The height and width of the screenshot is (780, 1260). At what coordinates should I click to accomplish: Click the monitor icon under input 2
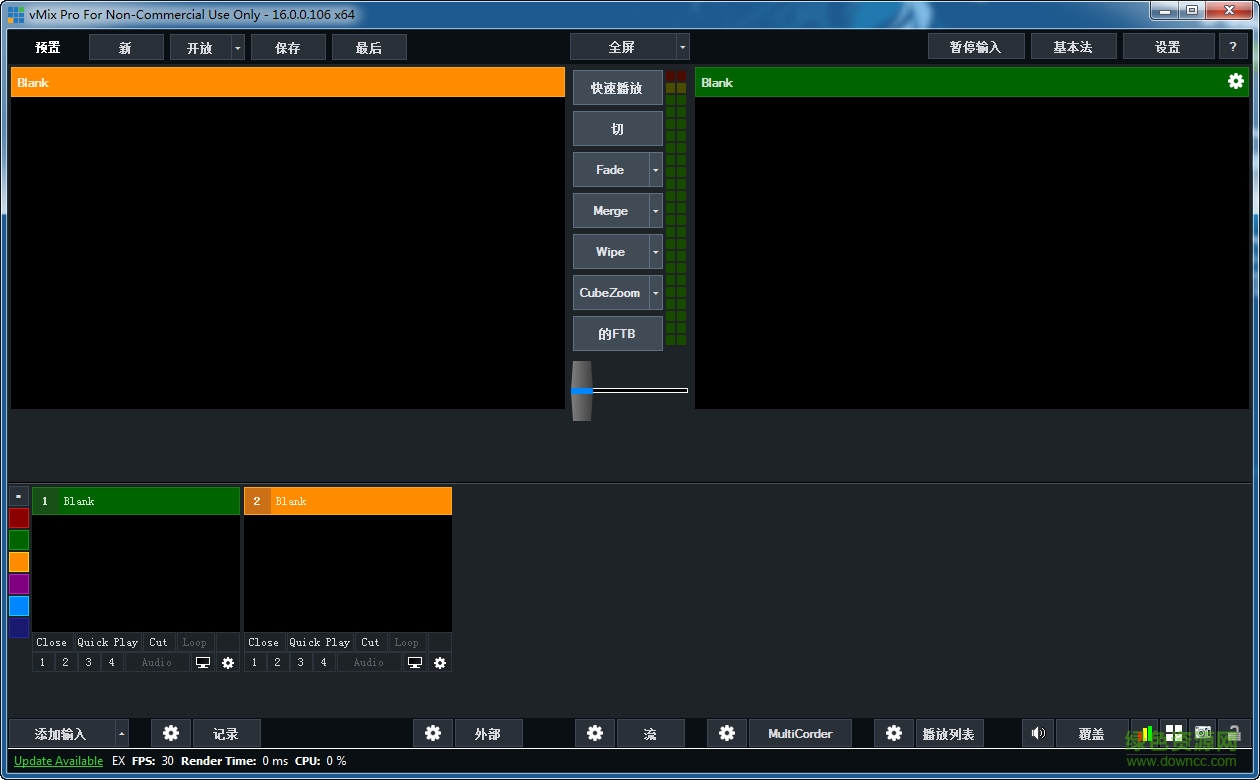[x=415, y=662]
